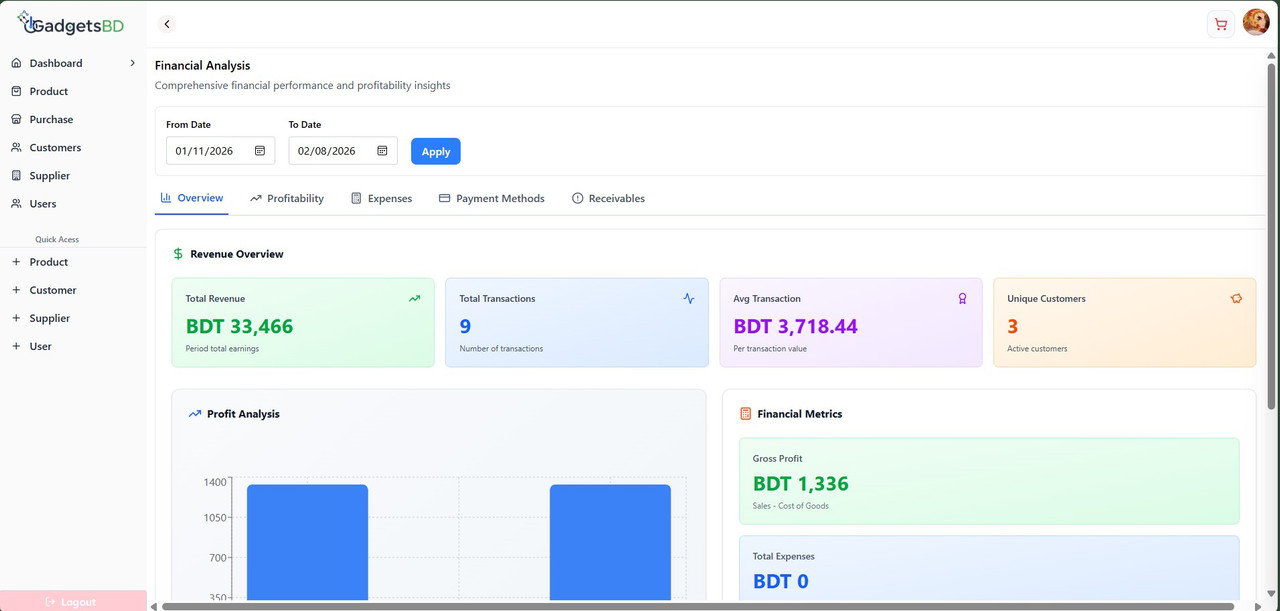Add a new Supplier via Quick Access plus

[16, 317]
